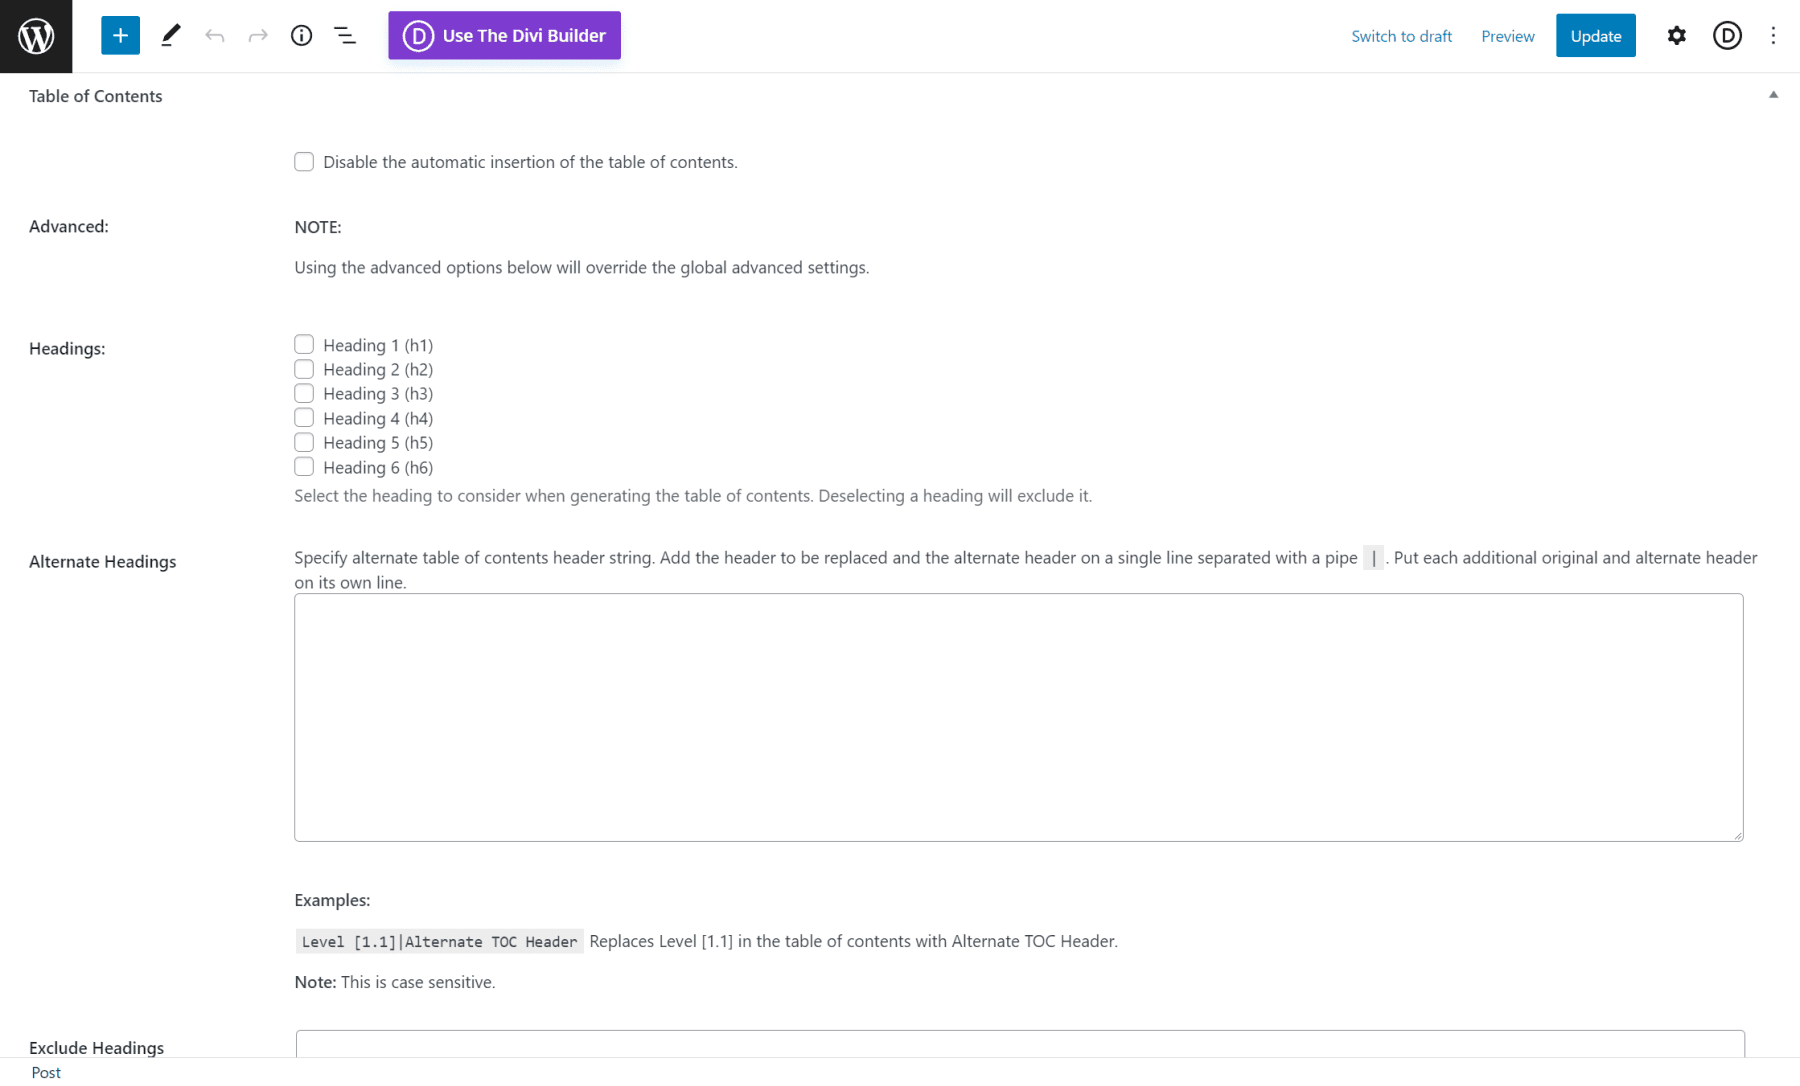Open the block inserter
This screenshot has width=1800, height=1086.
[x=120, y=35]
